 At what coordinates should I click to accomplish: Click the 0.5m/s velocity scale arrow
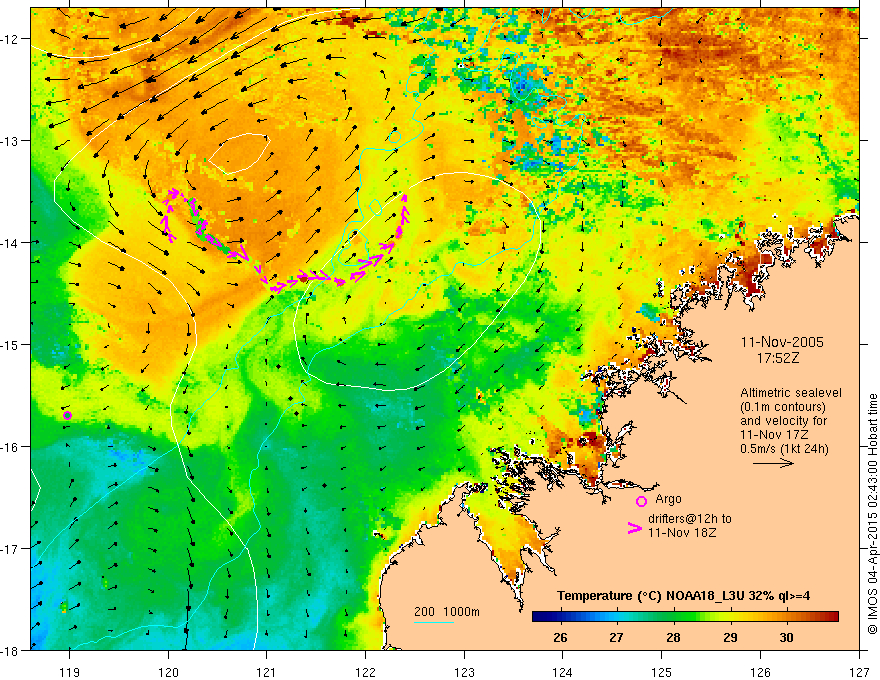[773, 463]
